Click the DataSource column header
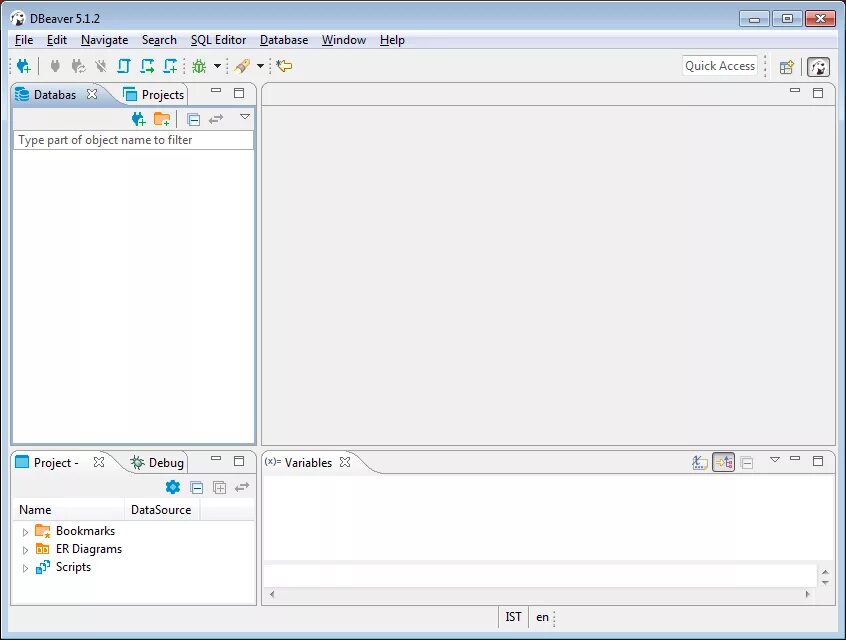 (x=162, y=509)
